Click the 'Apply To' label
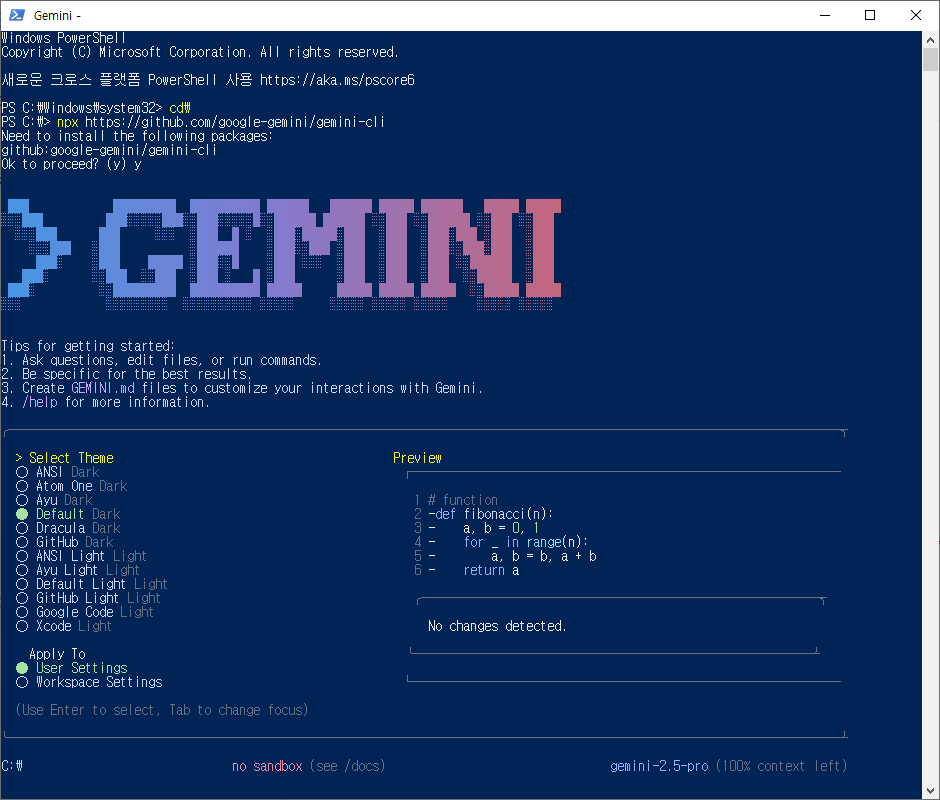 coord(57,654)
